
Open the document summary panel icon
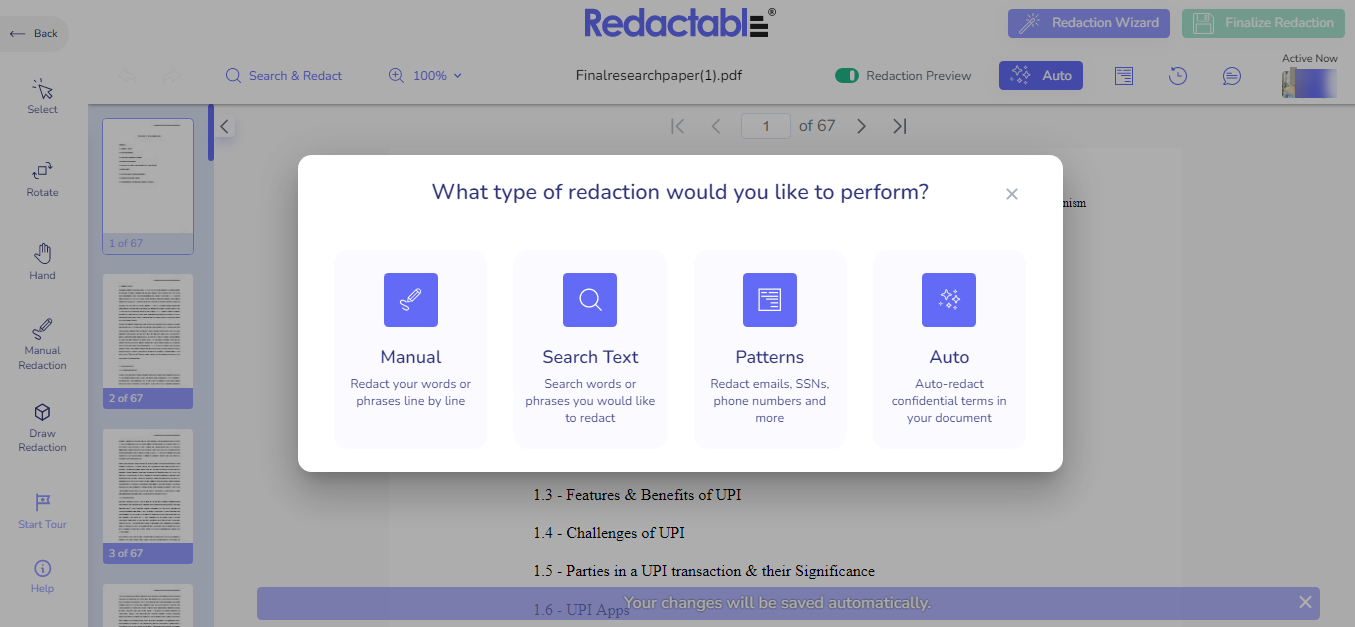pos(1123,75)
